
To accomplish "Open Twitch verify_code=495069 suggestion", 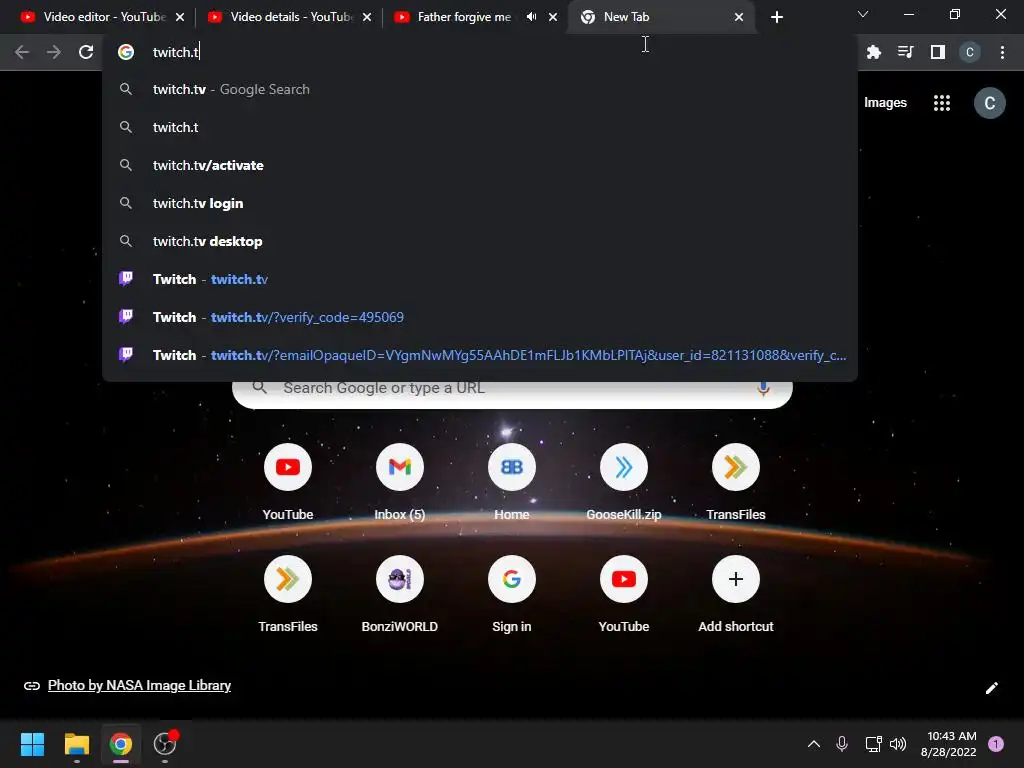I will click(480, 317).
